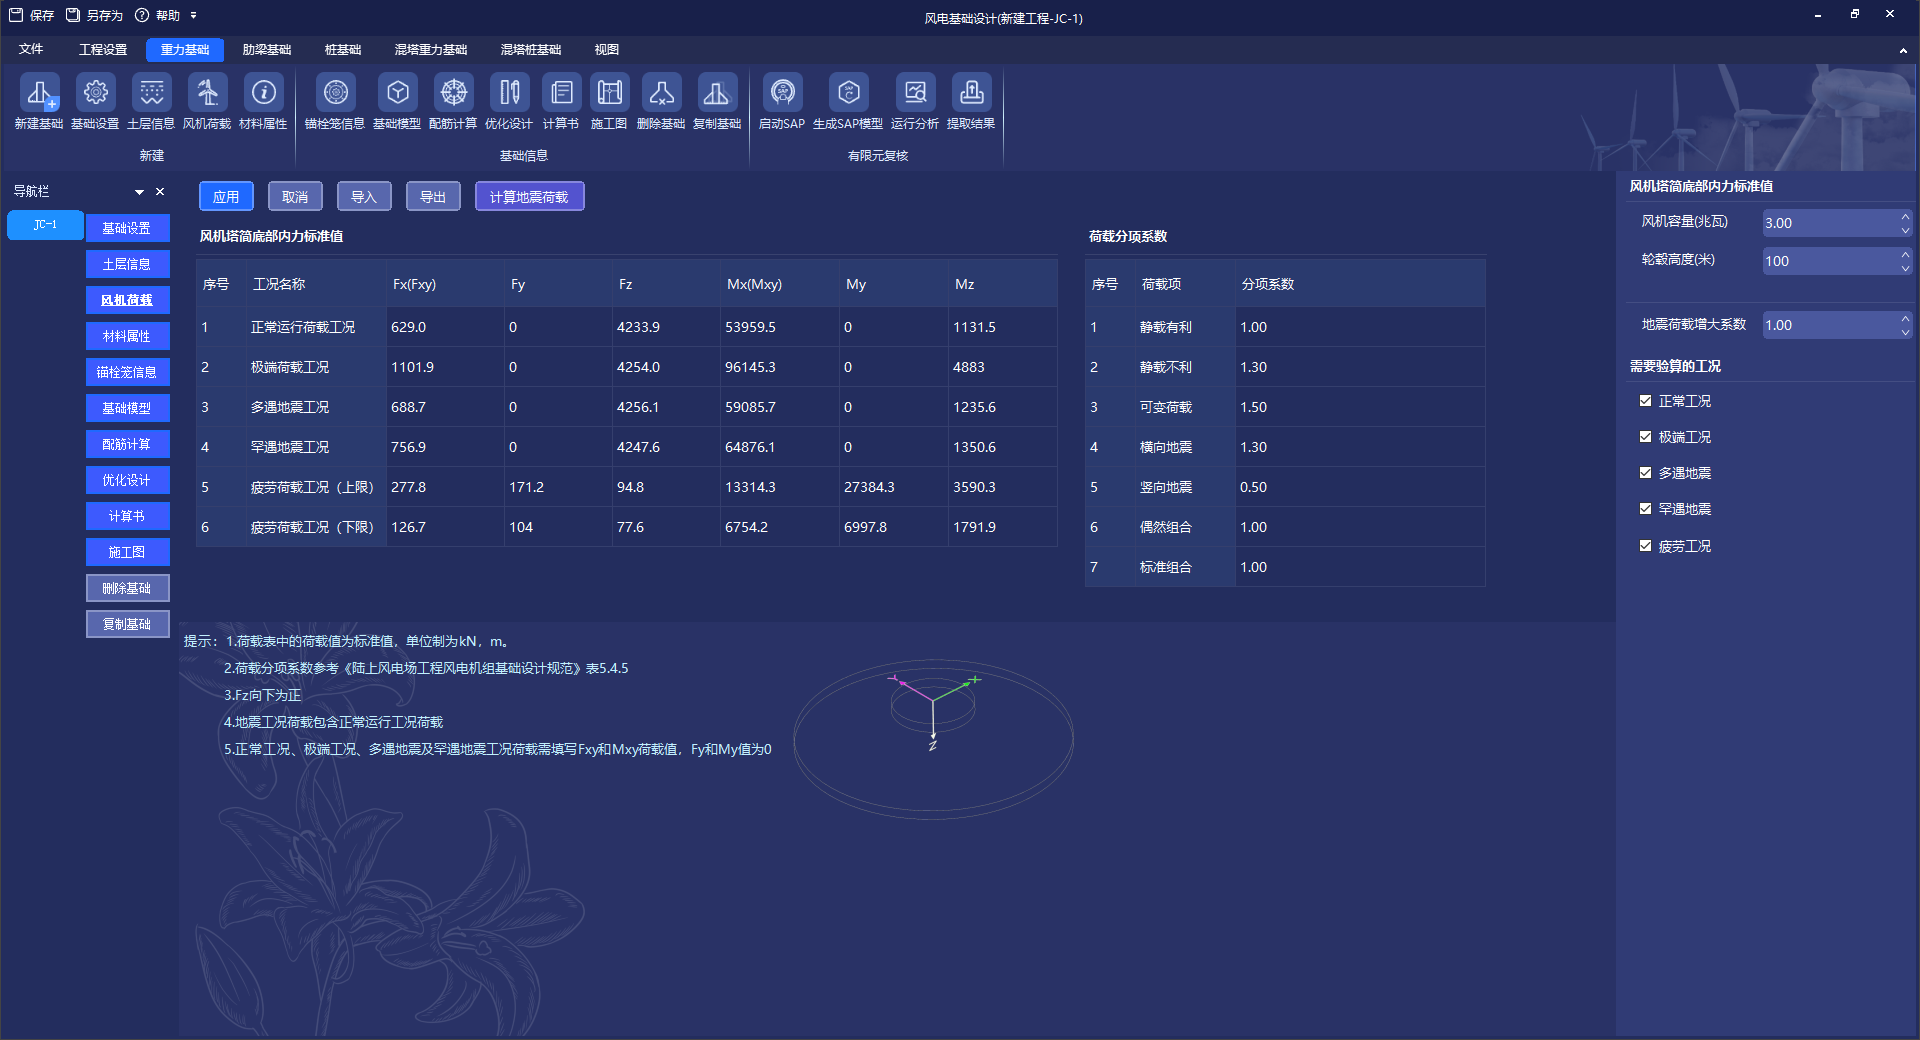Click the 新建基础 (new foundation) icon
Screen dimensions: 1920x1040
[x=39, y=94]
